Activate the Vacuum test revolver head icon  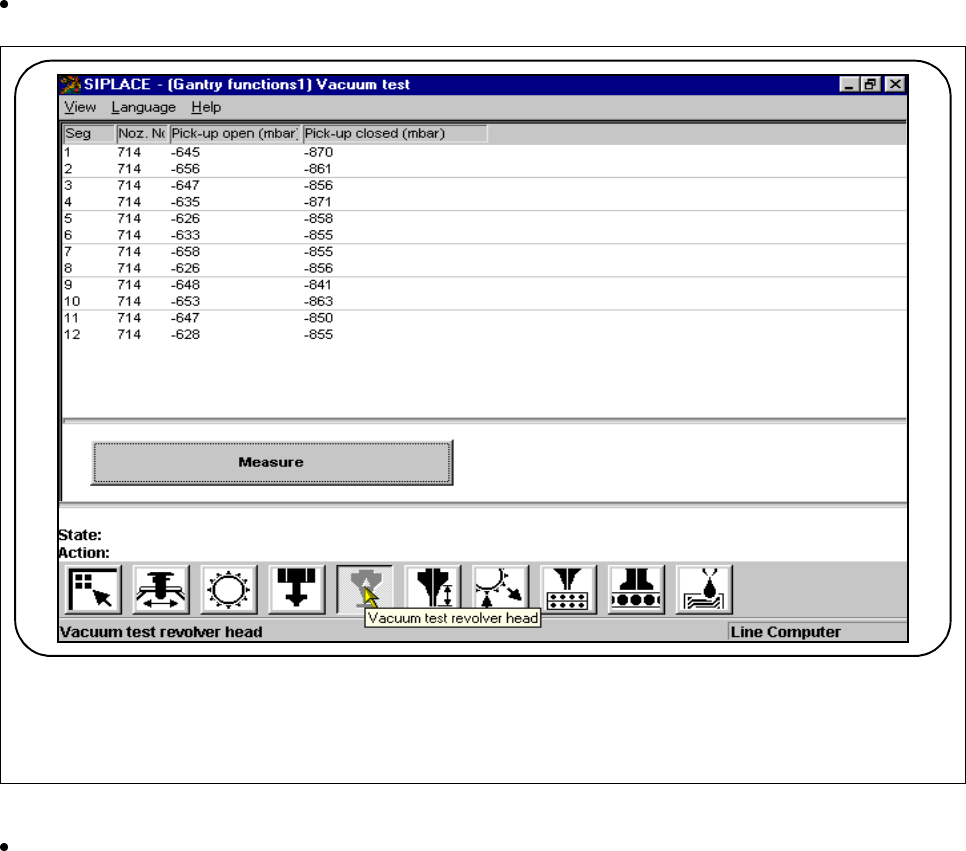(x=365, y=590)
